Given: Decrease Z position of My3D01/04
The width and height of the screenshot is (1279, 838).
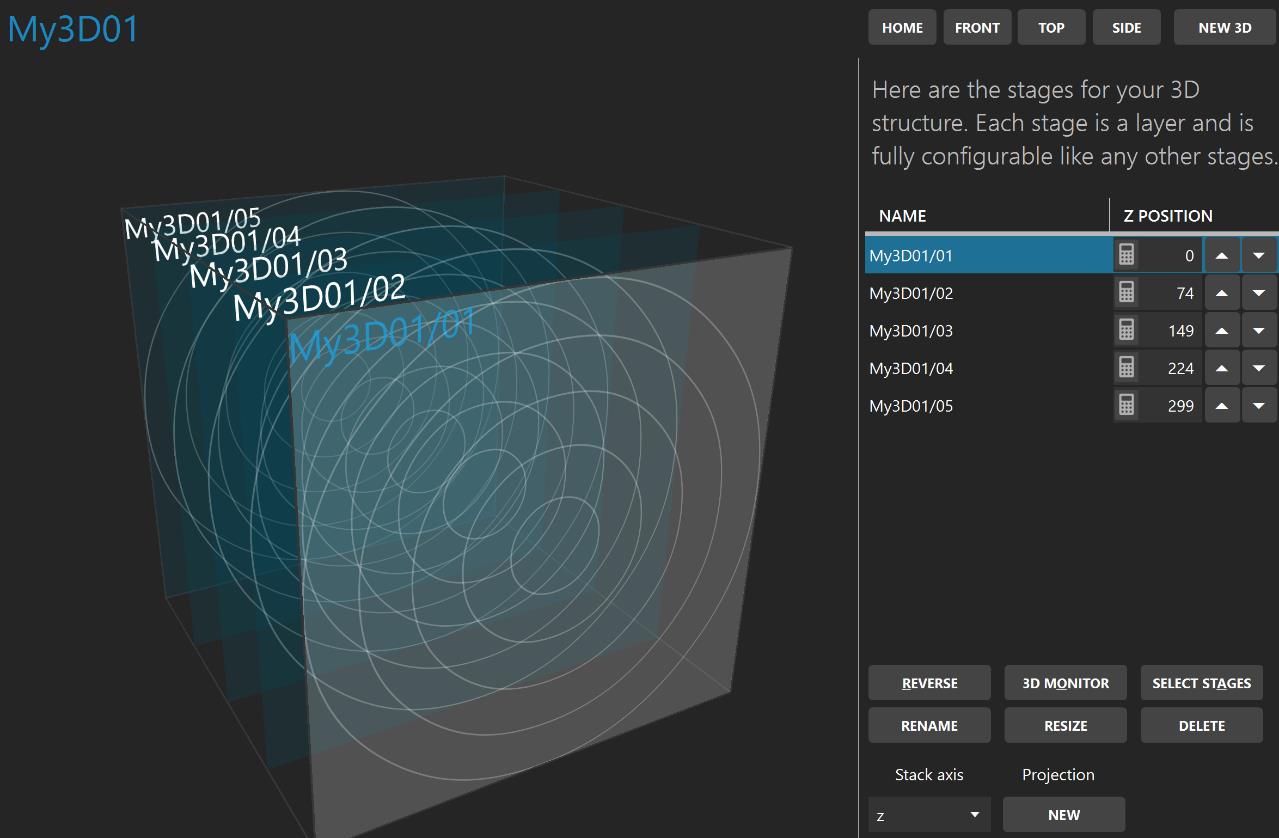Looking at the screenshot, I should pos(1259,368).
